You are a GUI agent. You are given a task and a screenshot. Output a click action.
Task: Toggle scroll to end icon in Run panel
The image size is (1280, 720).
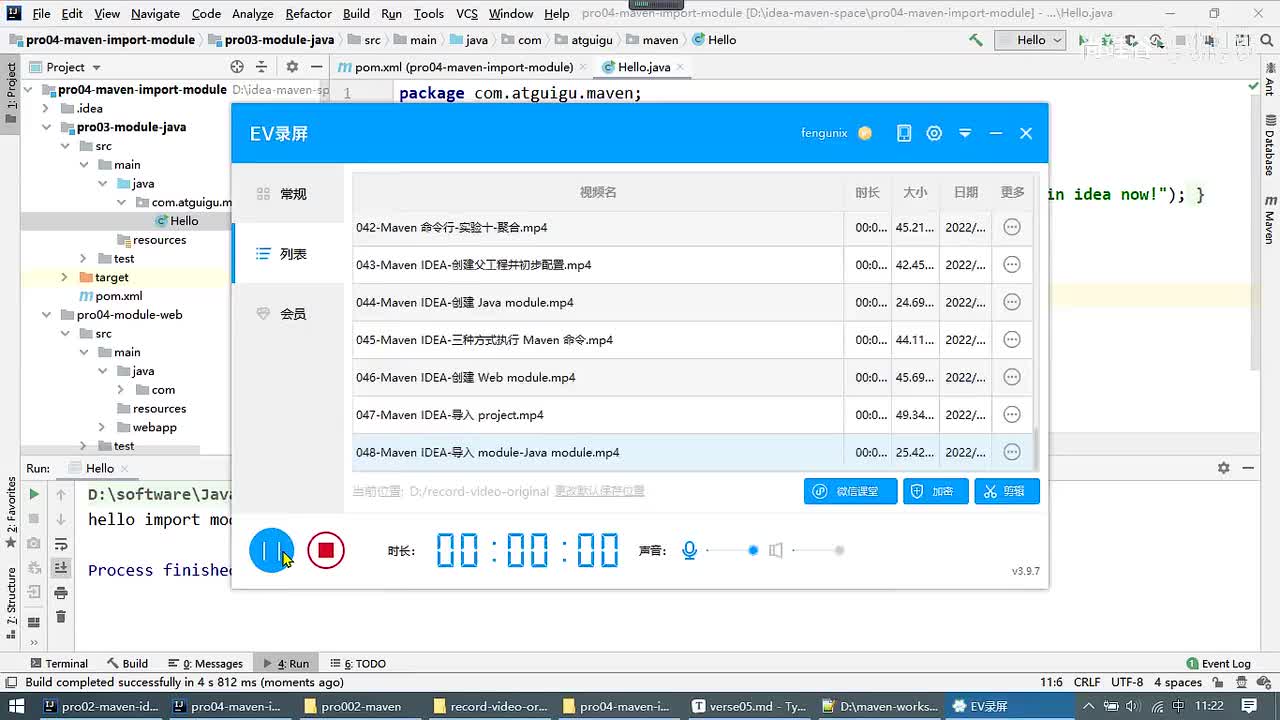[x=61, y=568]
